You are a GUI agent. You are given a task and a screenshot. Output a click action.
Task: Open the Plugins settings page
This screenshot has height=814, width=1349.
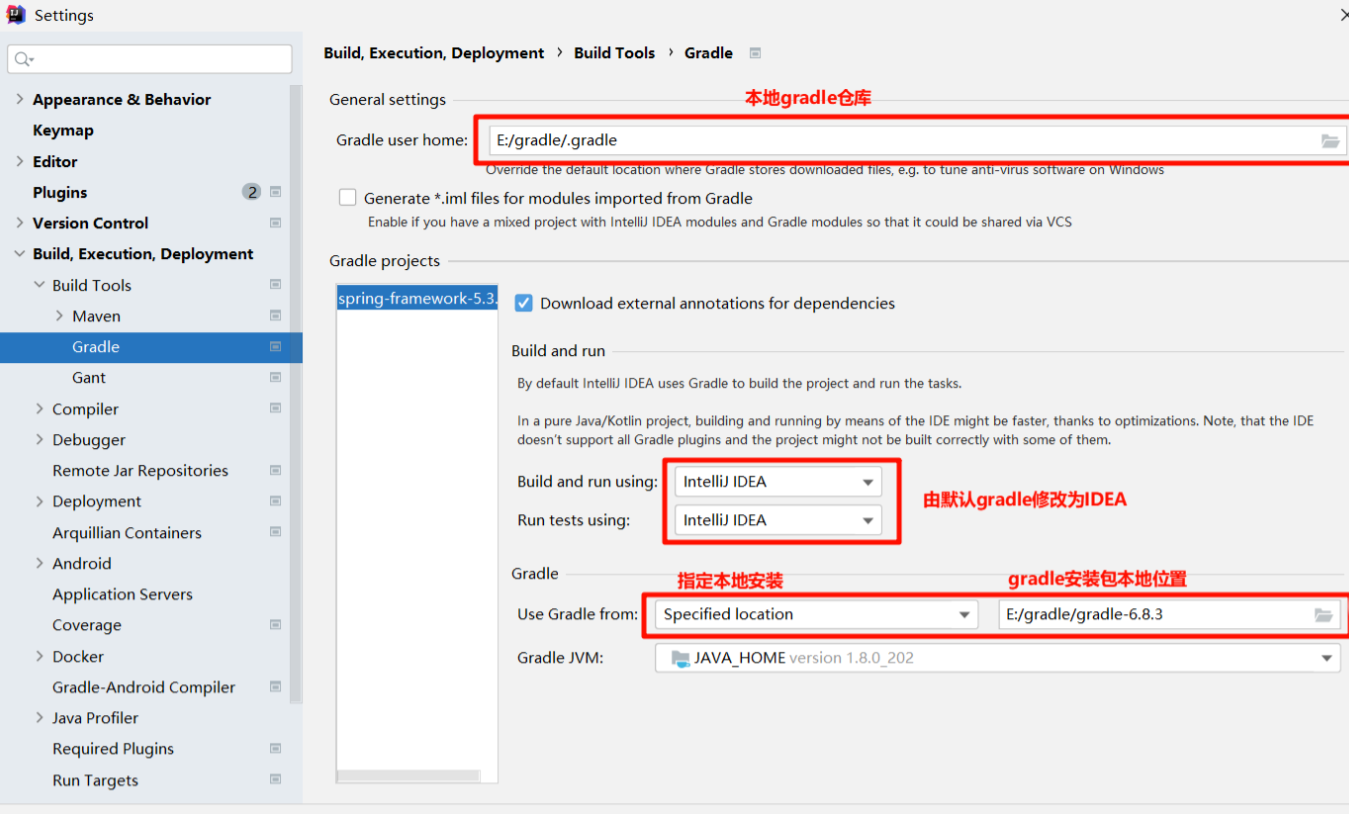click(x=60, y=192)
